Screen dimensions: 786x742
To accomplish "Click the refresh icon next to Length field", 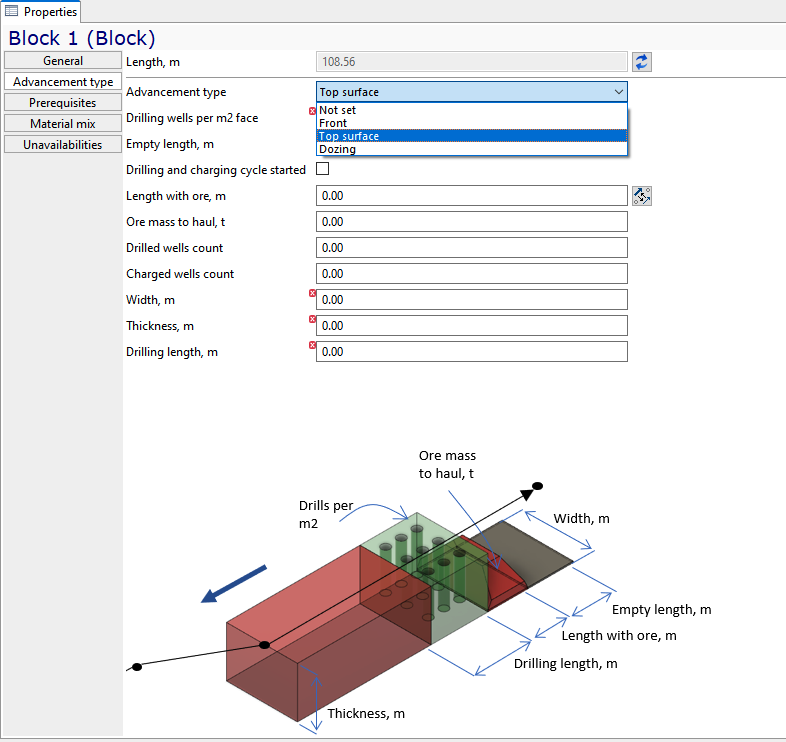I will pyautogui.click(x=642, y=62).
